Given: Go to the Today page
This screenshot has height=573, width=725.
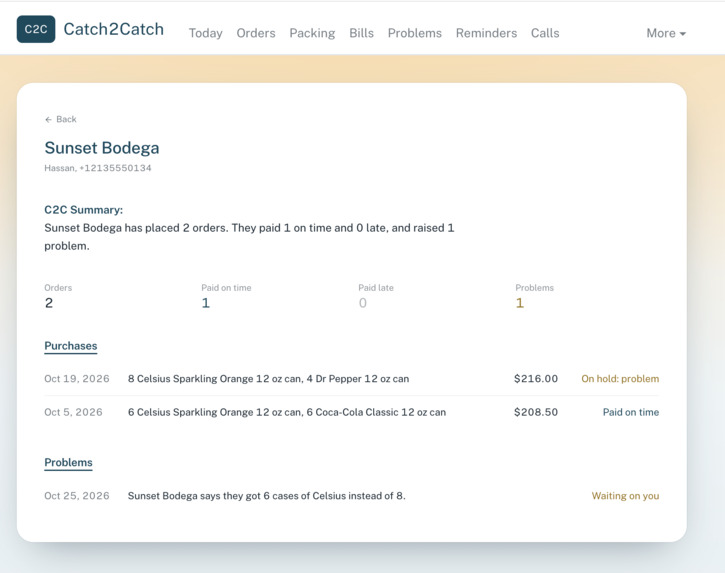Looking at the screenshot, I should (205, 33).
